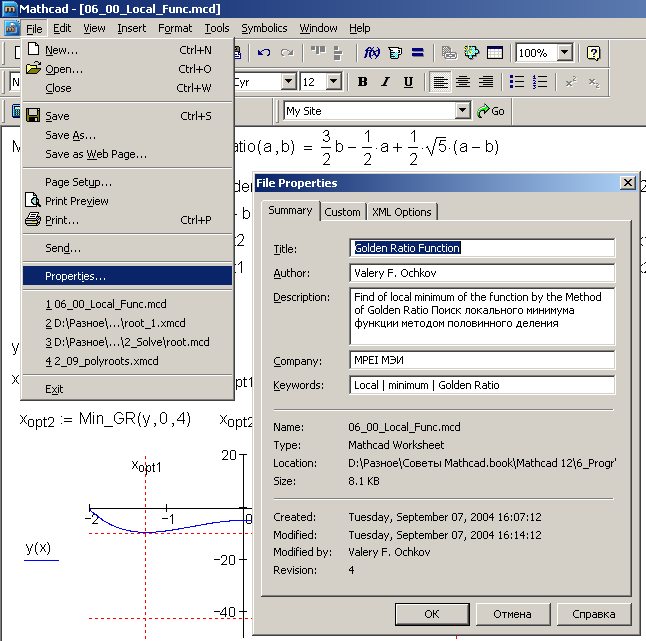Open the Insert Function f(x) tool
This screenshot has height=641, width=646.
pyautogui.click(x=372, y=53)
